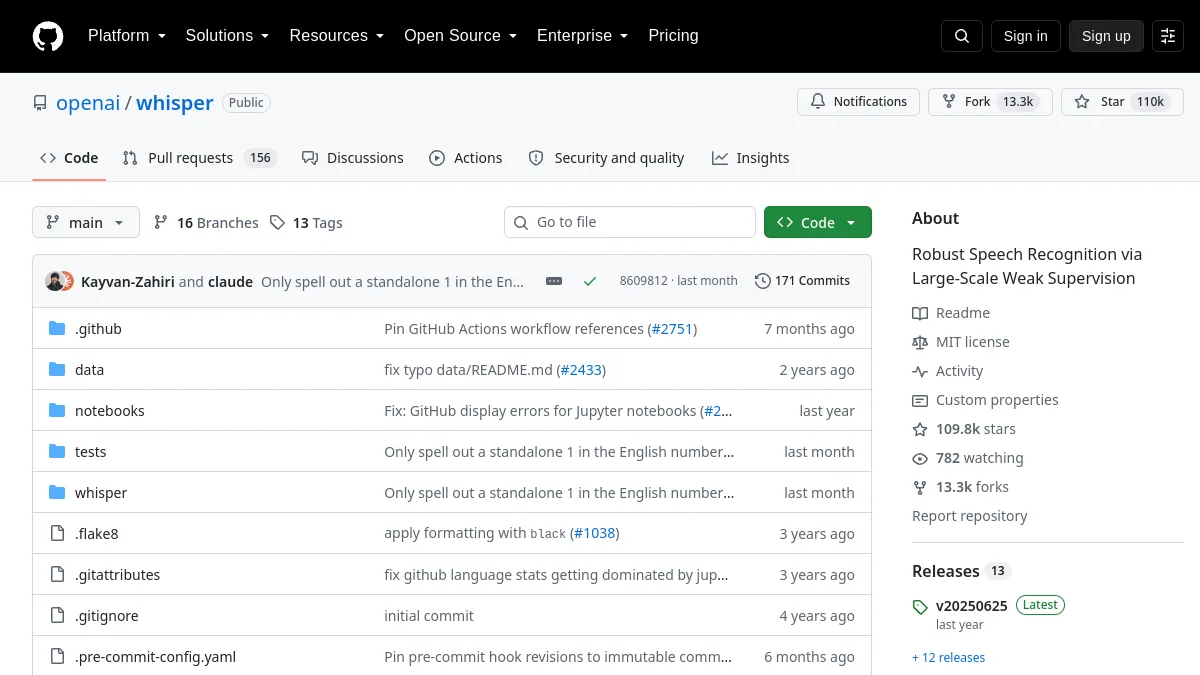This screenshot has width=1200, height=675.
Task: Click the Sign up button
Action: point(1106,36)
